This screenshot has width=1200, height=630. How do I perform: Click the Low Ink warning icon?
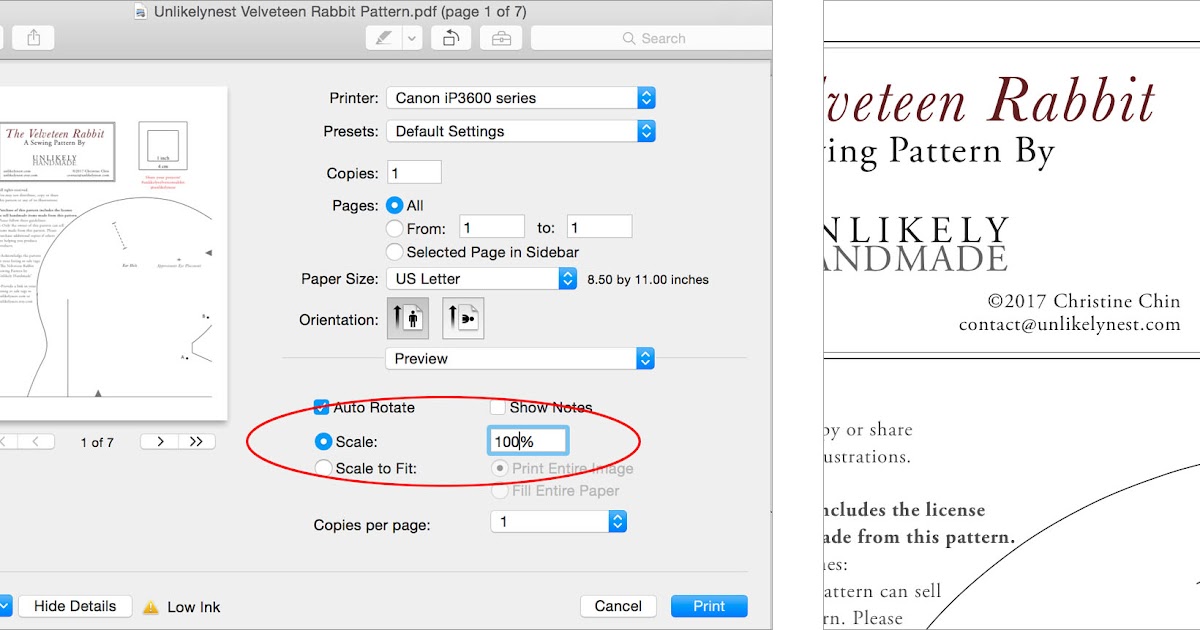[x=152, y=605]
